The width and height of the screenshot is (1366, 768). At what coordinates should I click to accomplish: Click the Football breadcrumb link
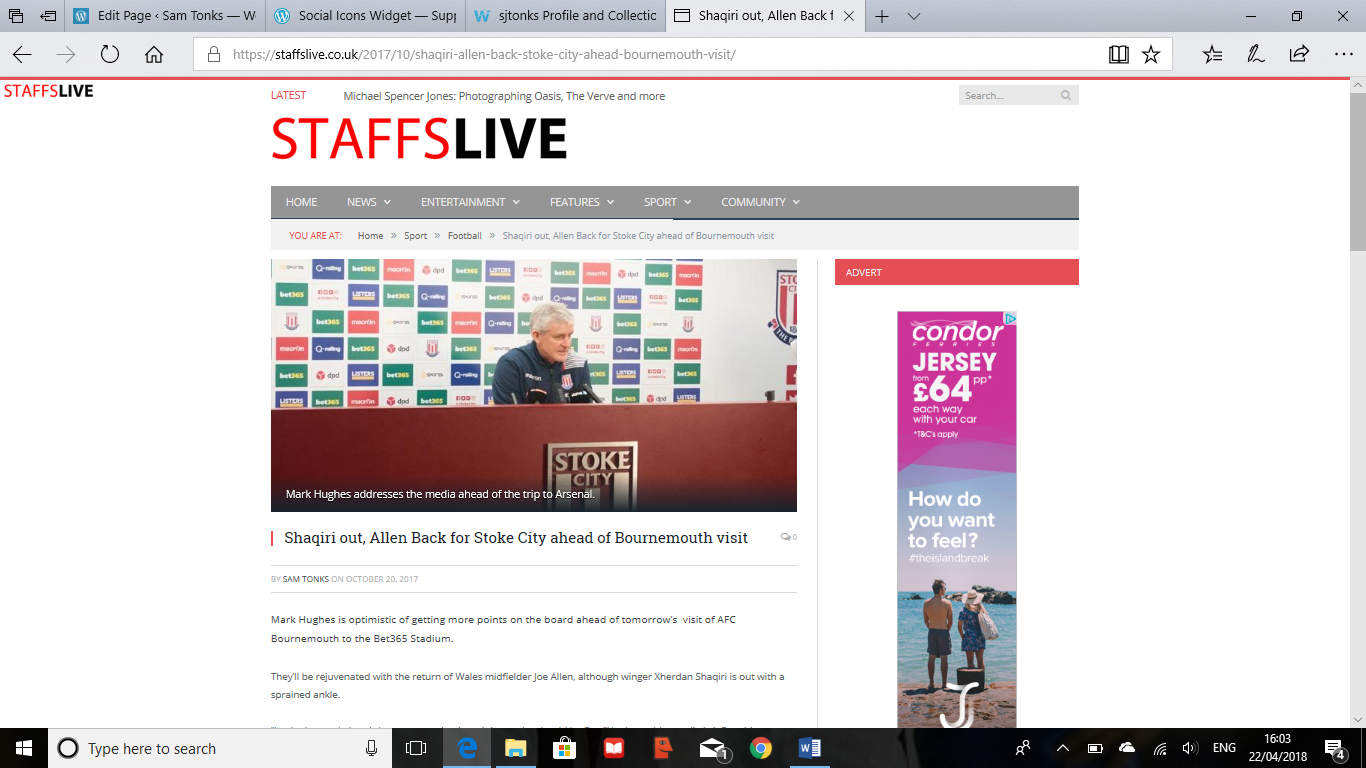coord(465,236)
